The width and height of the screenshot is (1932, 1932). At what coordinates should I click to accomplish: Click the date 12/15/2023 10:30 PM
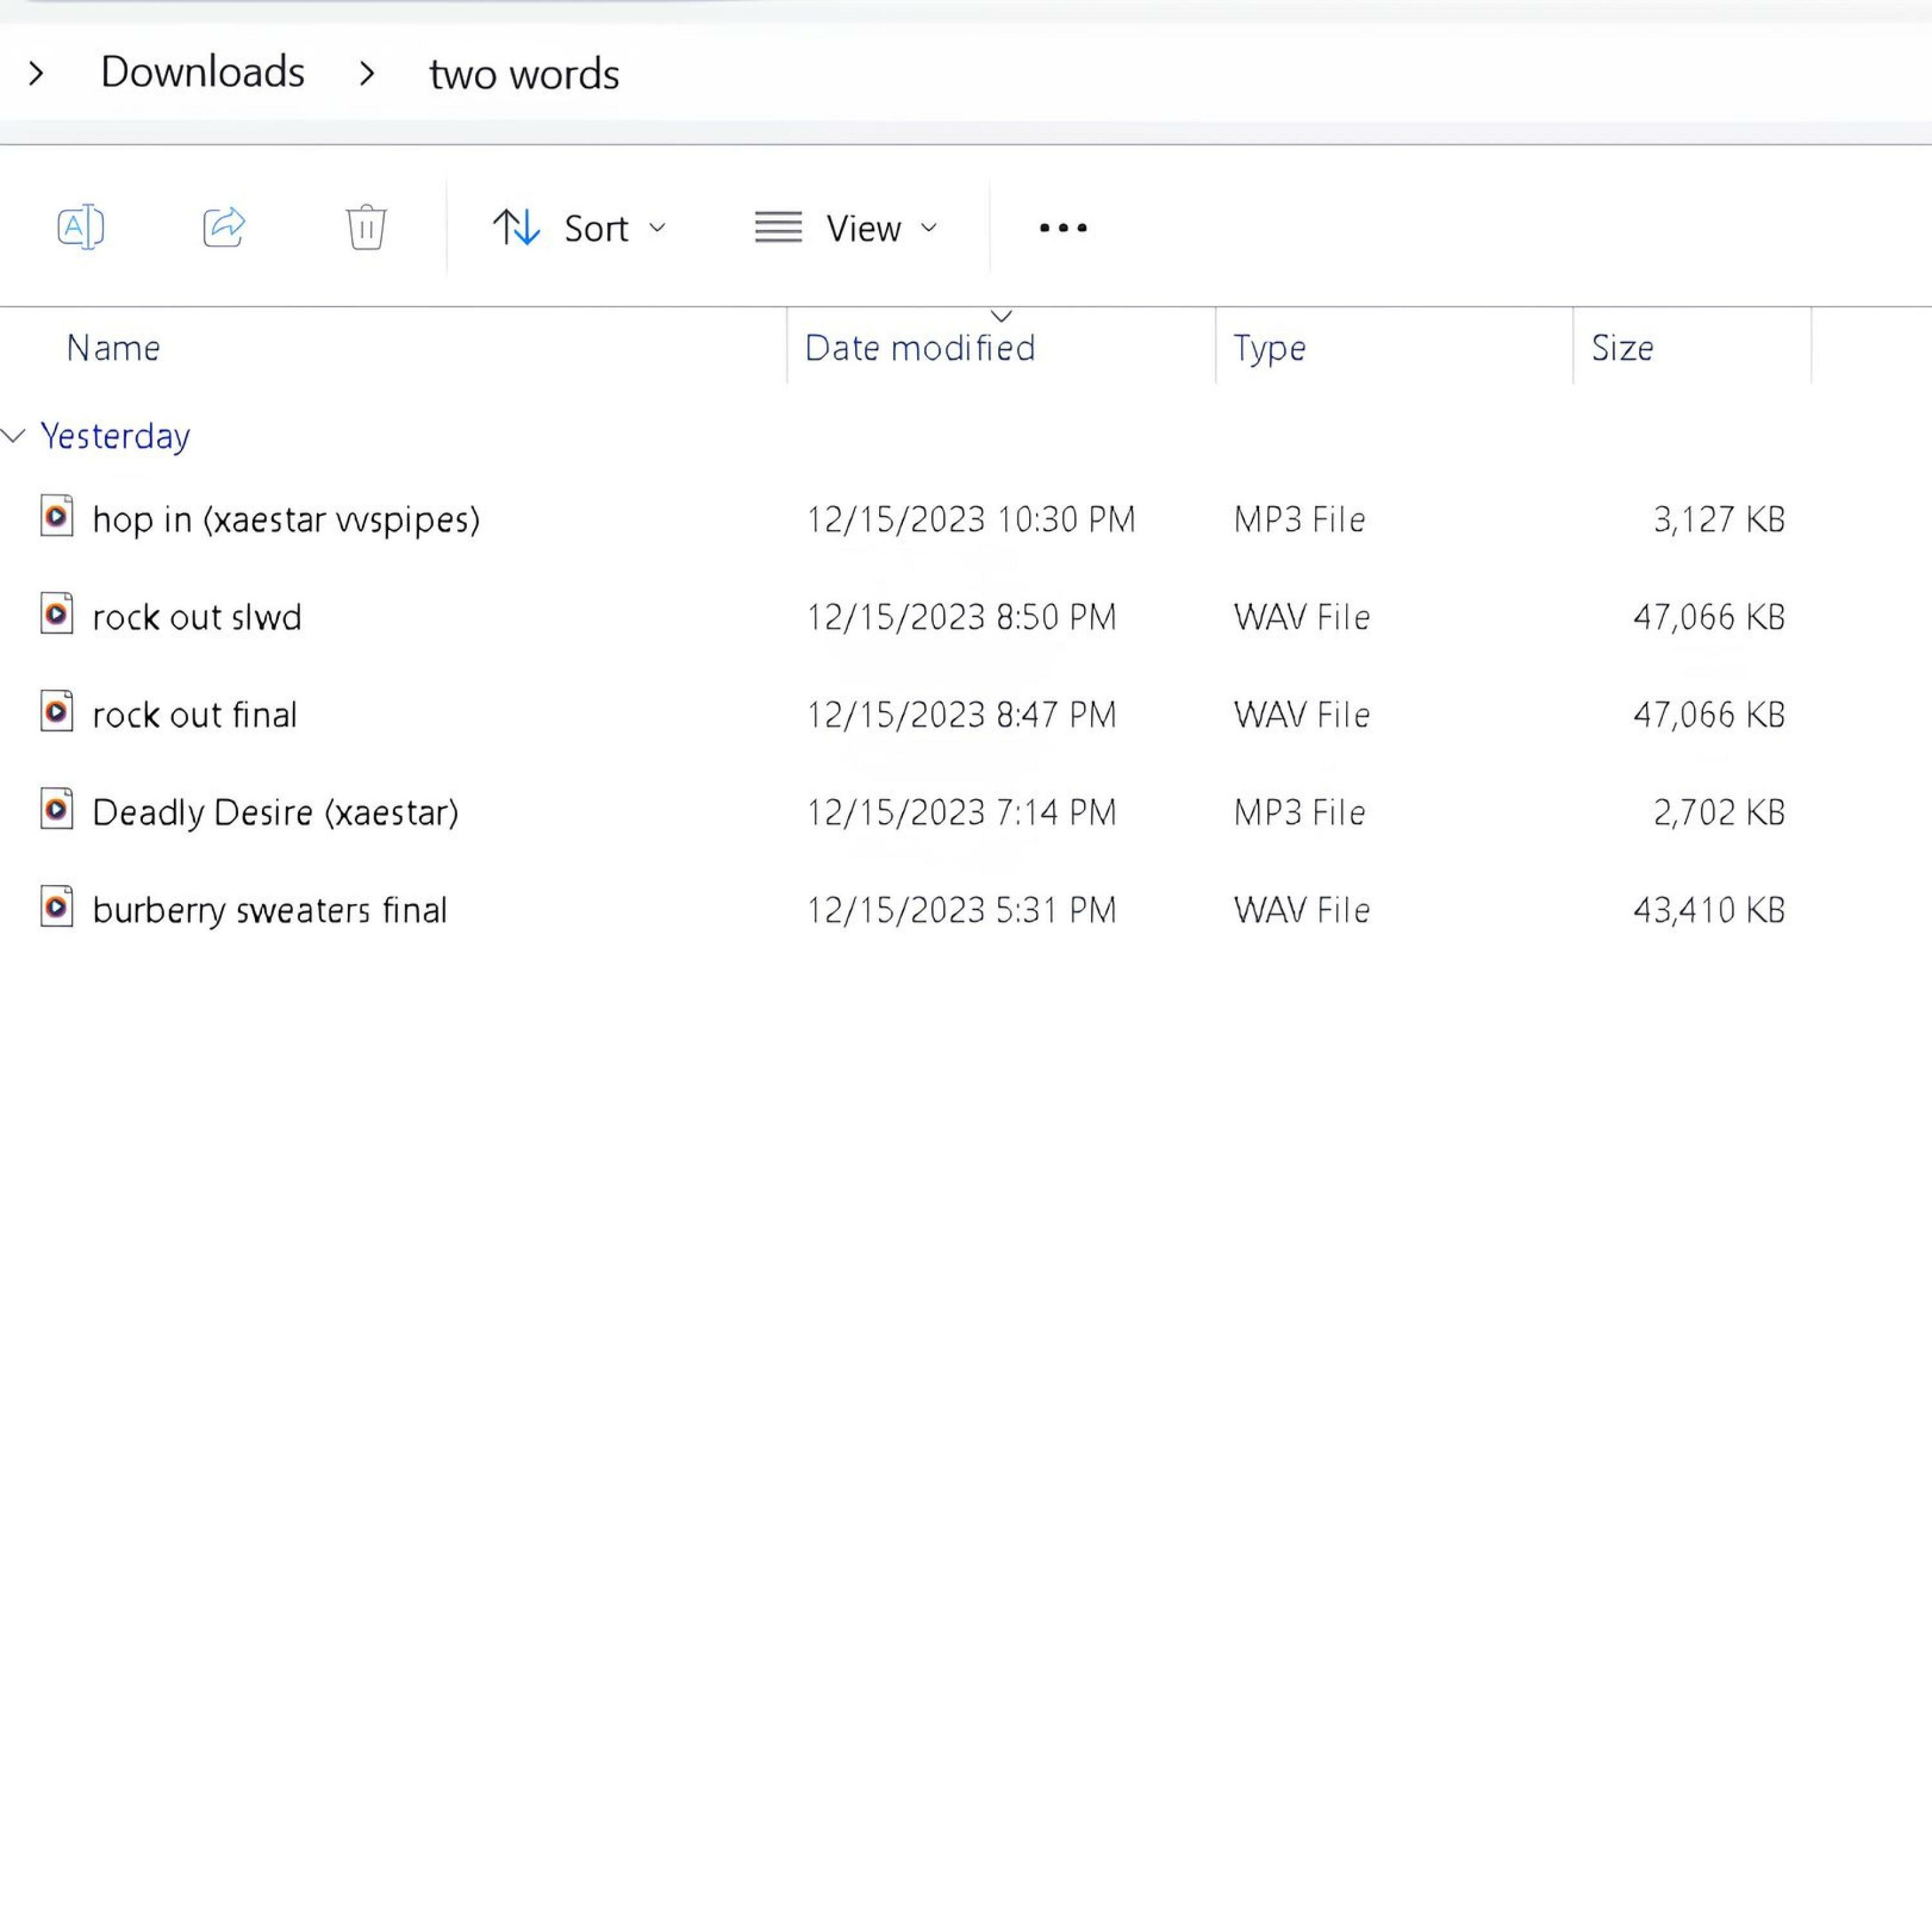(x=971, y=520)
